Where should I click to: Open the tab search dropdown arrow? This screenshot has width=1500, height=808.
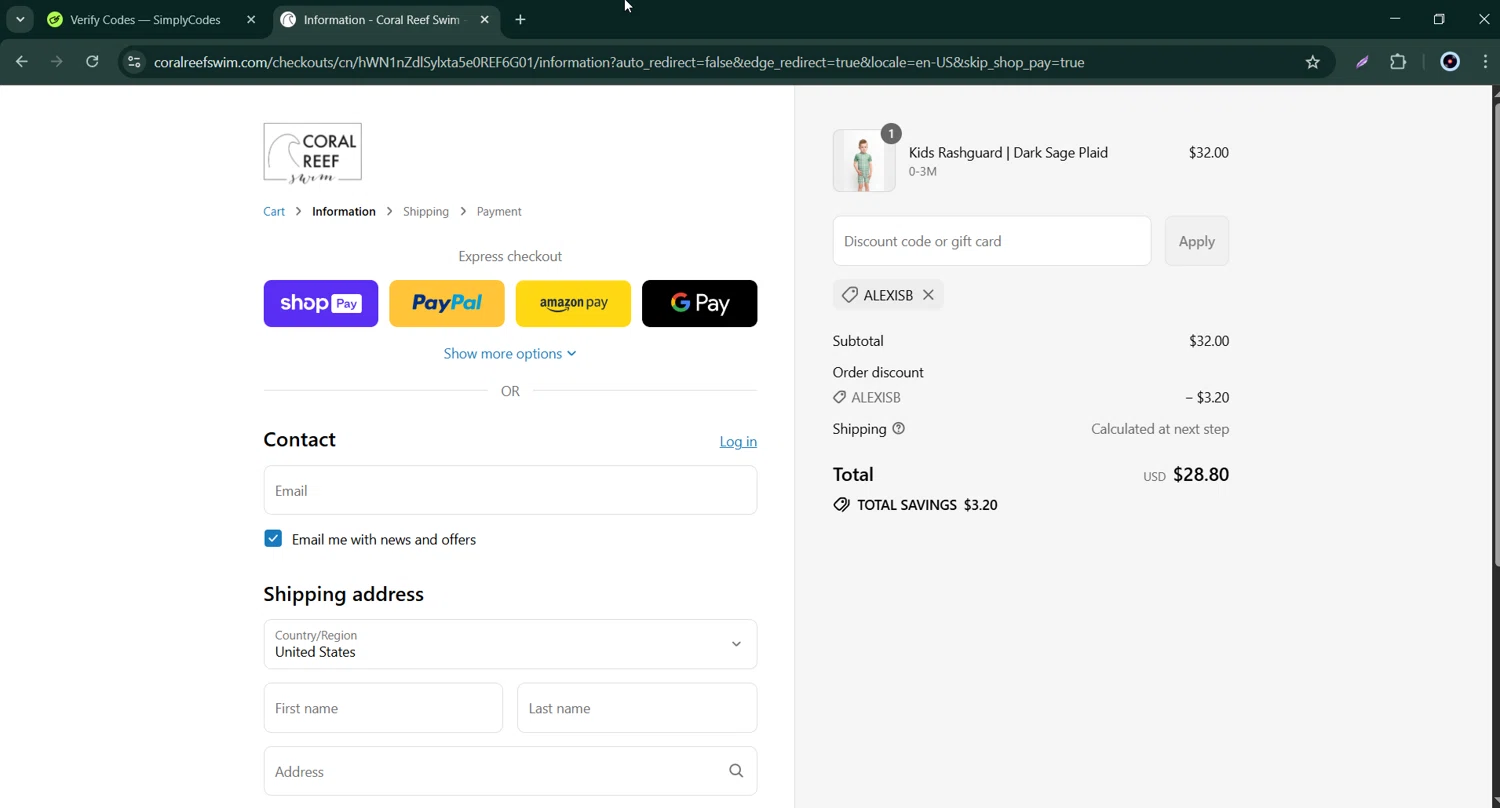(20, 19)
